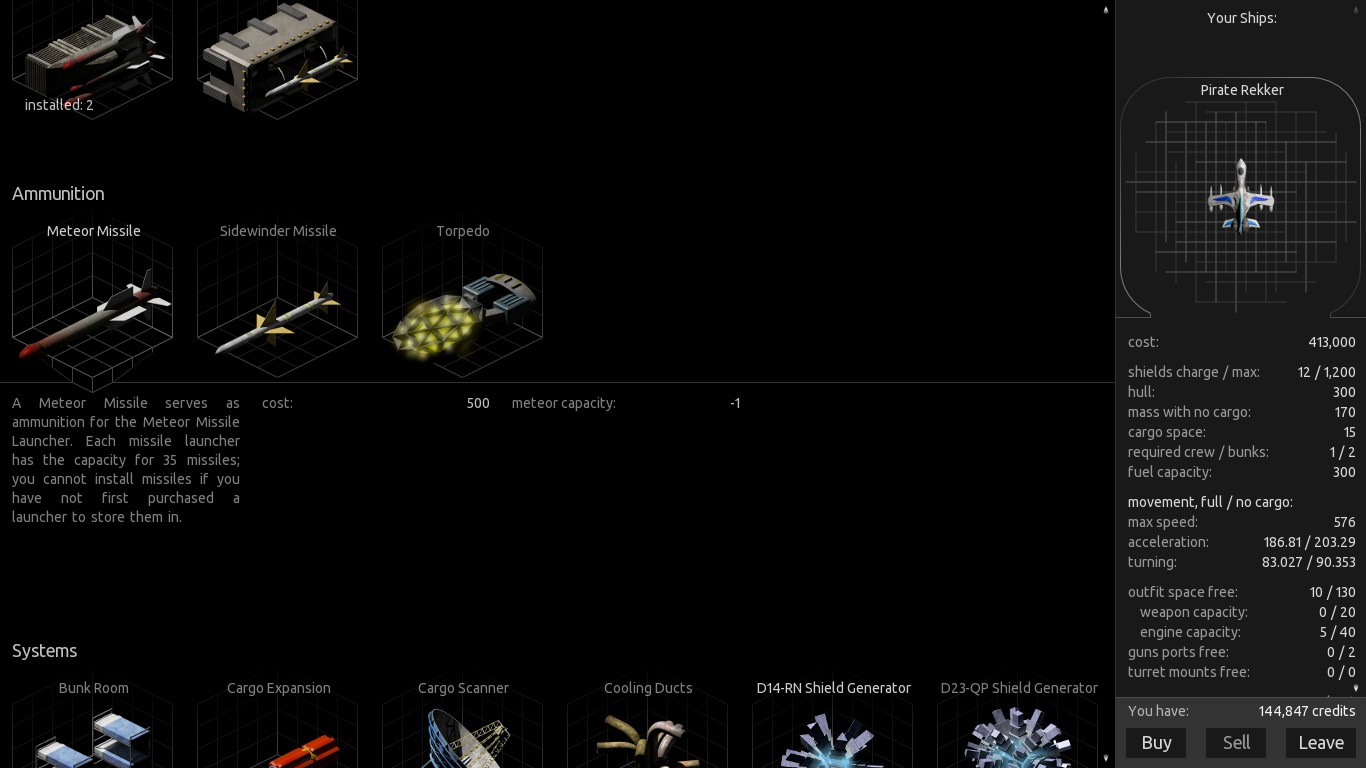Click the "outfit space free:" row

[1241, 592]
